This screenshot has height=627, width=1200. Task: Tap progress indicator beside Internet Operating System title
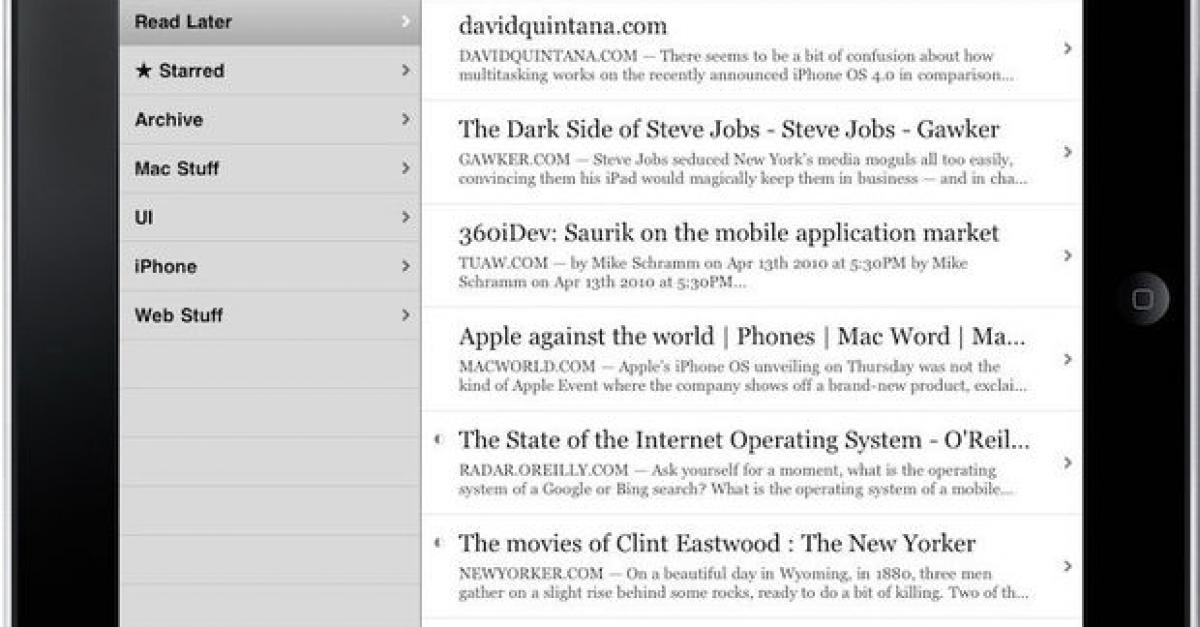[x=437, y=439]
